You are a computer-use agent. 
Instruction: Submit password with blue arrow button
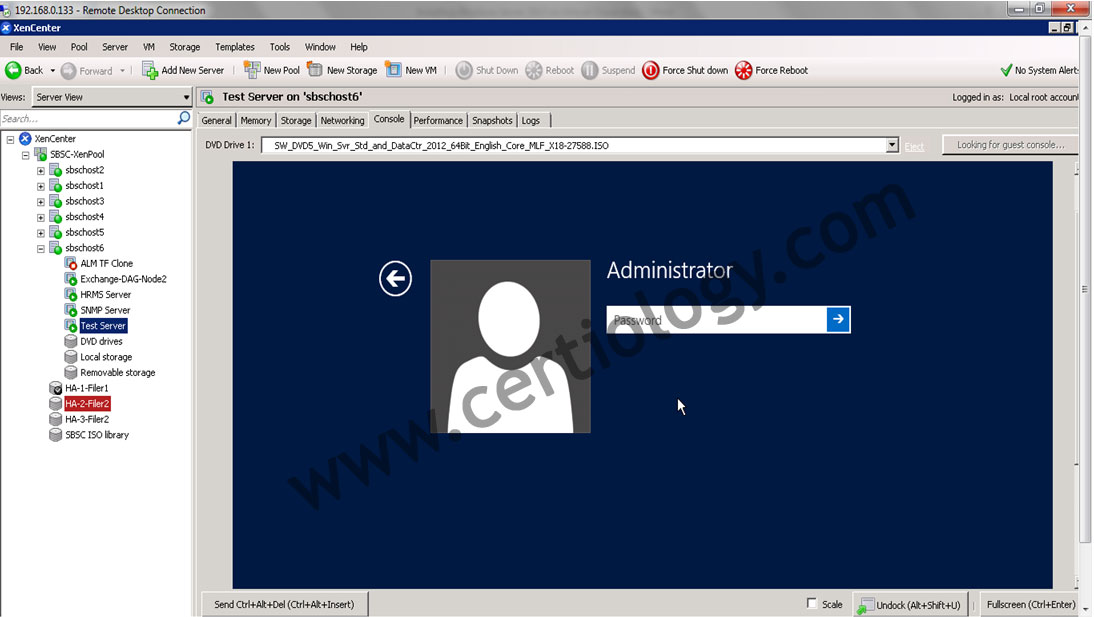838,320
